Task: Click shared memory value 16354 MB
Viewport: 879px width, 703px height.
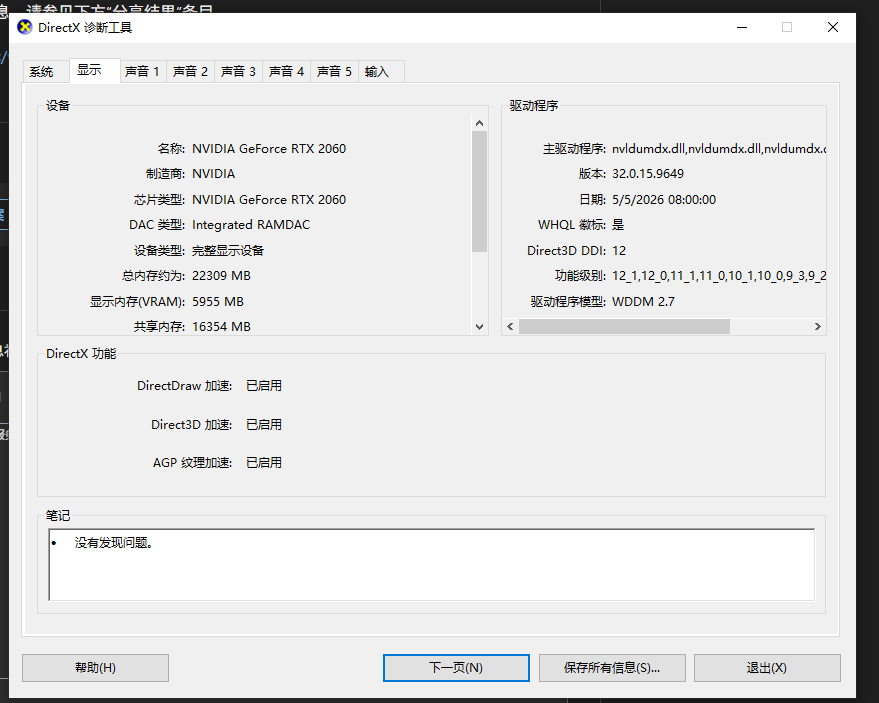Action: click(221, 327)
